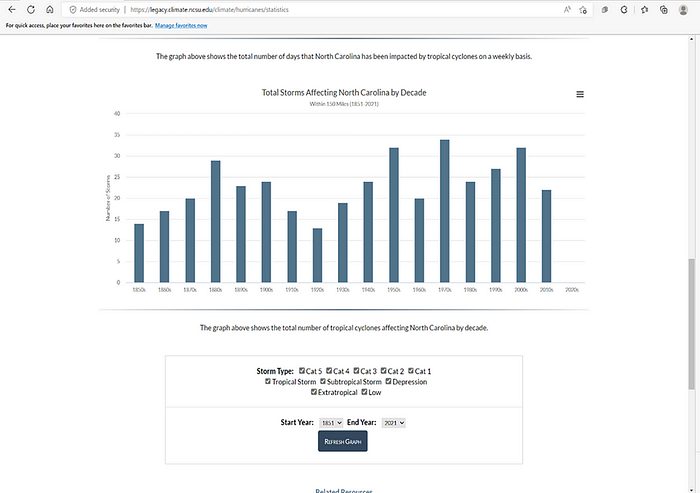Open the browser profile avatar
Image resolution: width=700 pixels, height=493 pixels.
(683, 9)
